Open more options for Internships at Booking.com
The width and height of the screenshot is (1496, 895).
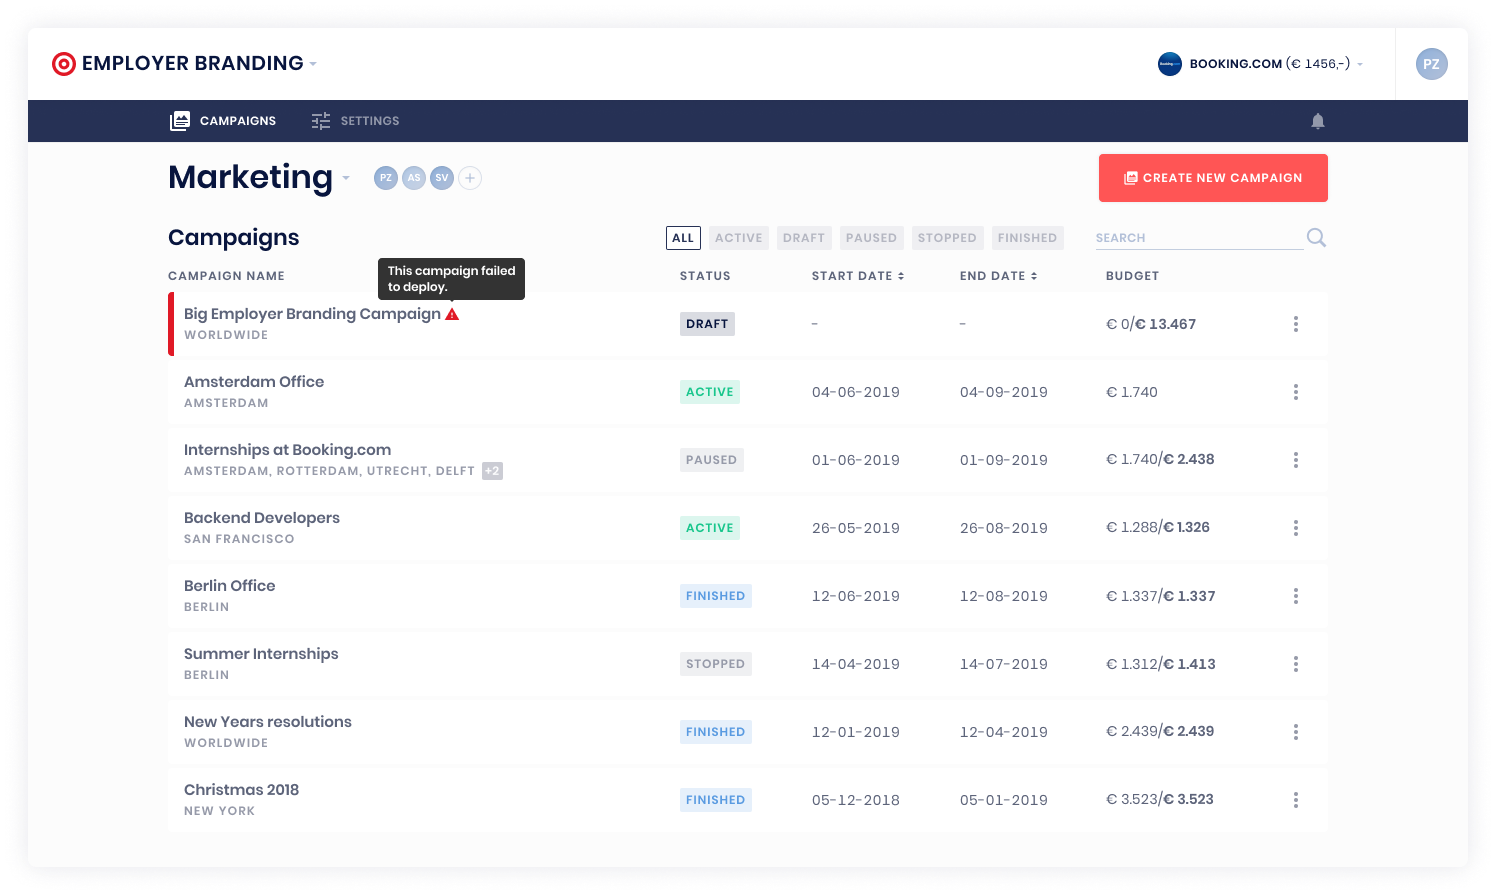click(x=1296, y=460)
